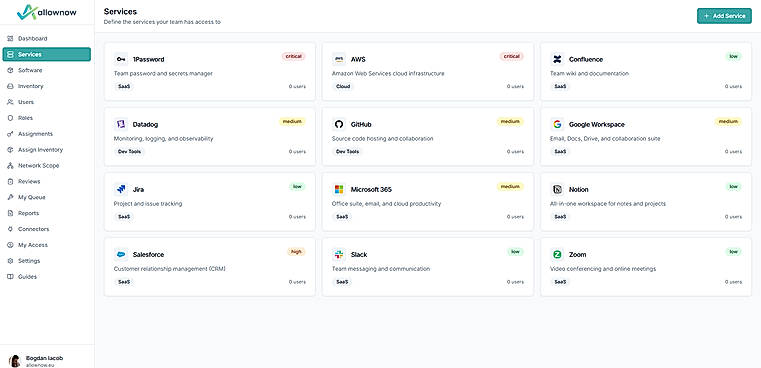
Task: Open the AWS service title
Action: 358,59
